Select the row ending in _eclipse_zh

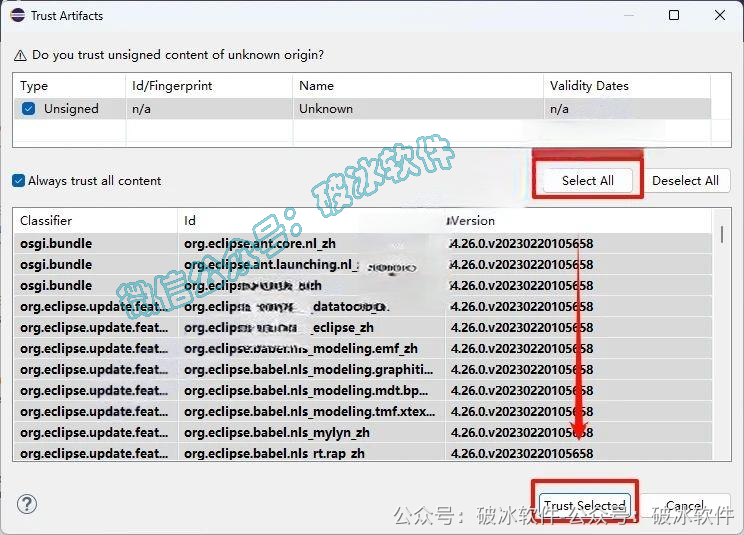pyautogui.click(x=363, y=328)
